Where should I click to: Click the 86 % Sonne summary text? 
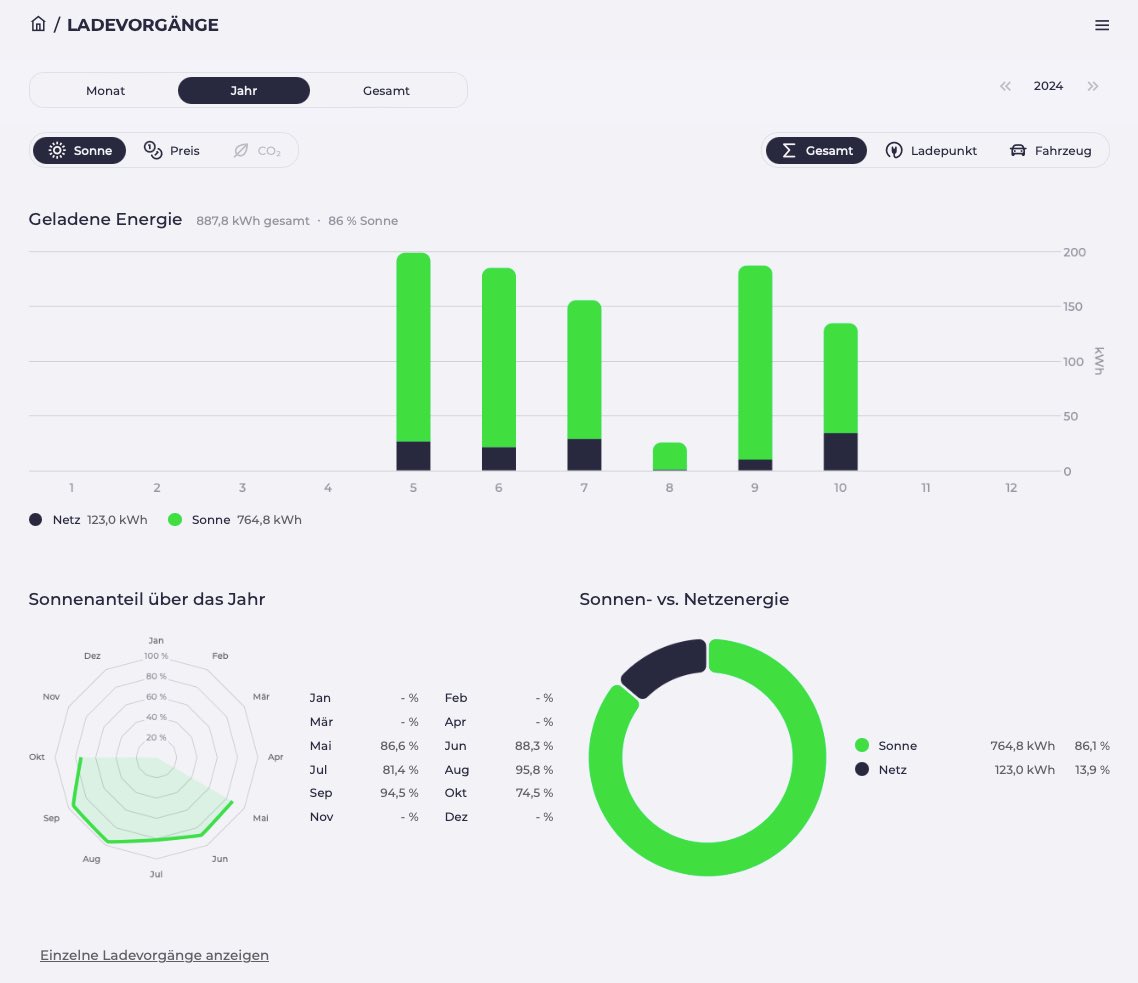point(363,221)
